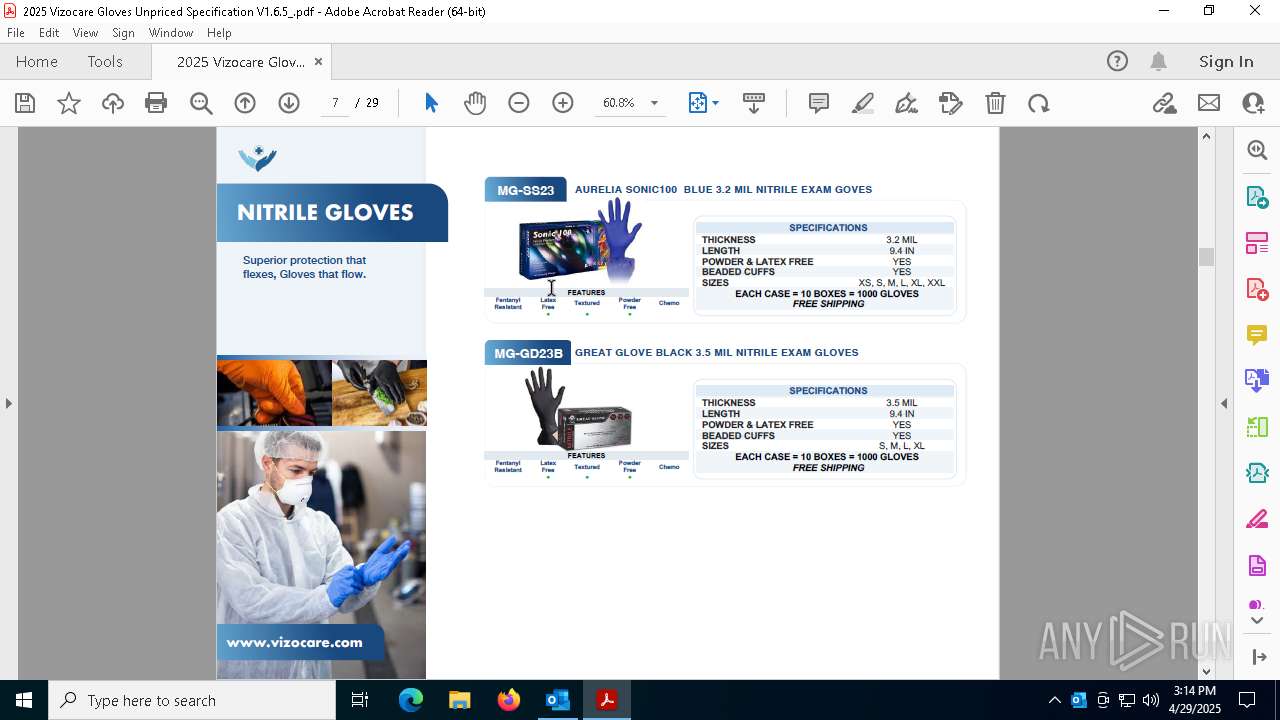This screenshot has width=1280, height=720.
Task: Click the Sign In button
Action: point(1226,61)
